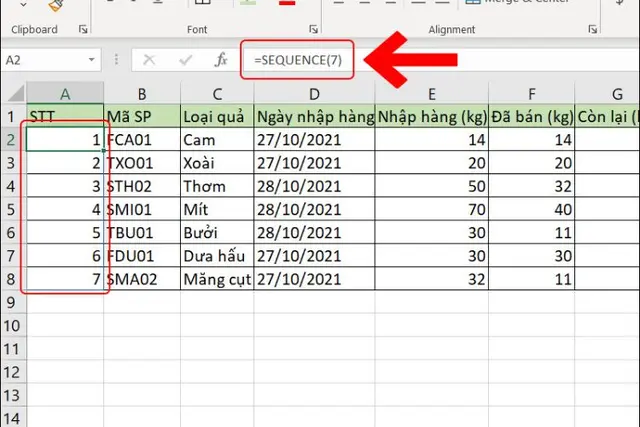The image size is (640, 427).
Task: Select the Mít fruit cell
Action: pyautogui.click(x=217, y=209)
